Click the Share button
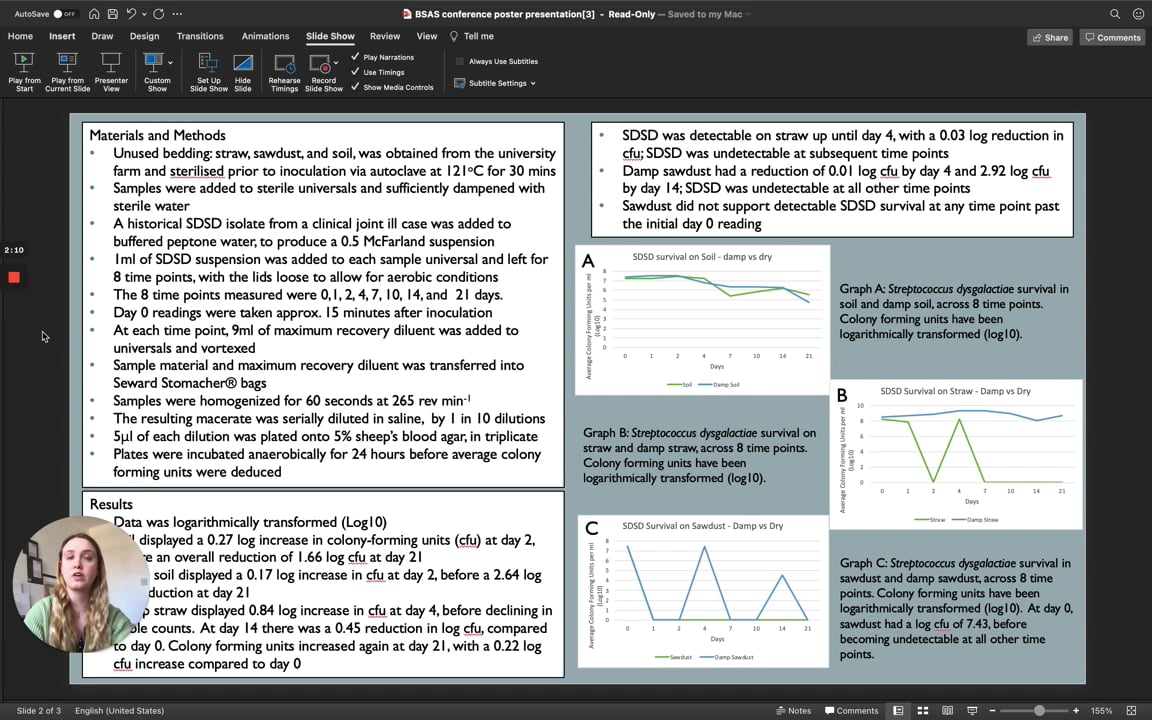The width and height of the screenshot is (1152, 720). (1049, 37)
